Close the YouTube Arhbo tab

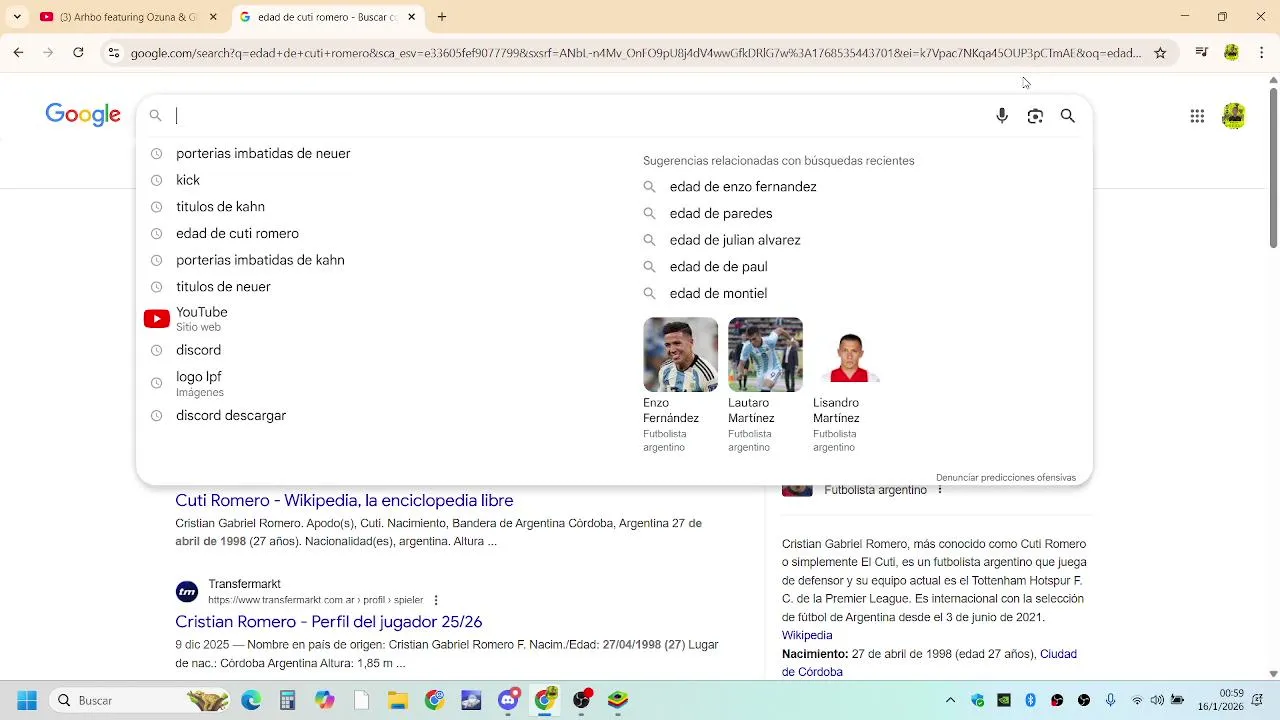coord(213,17)
